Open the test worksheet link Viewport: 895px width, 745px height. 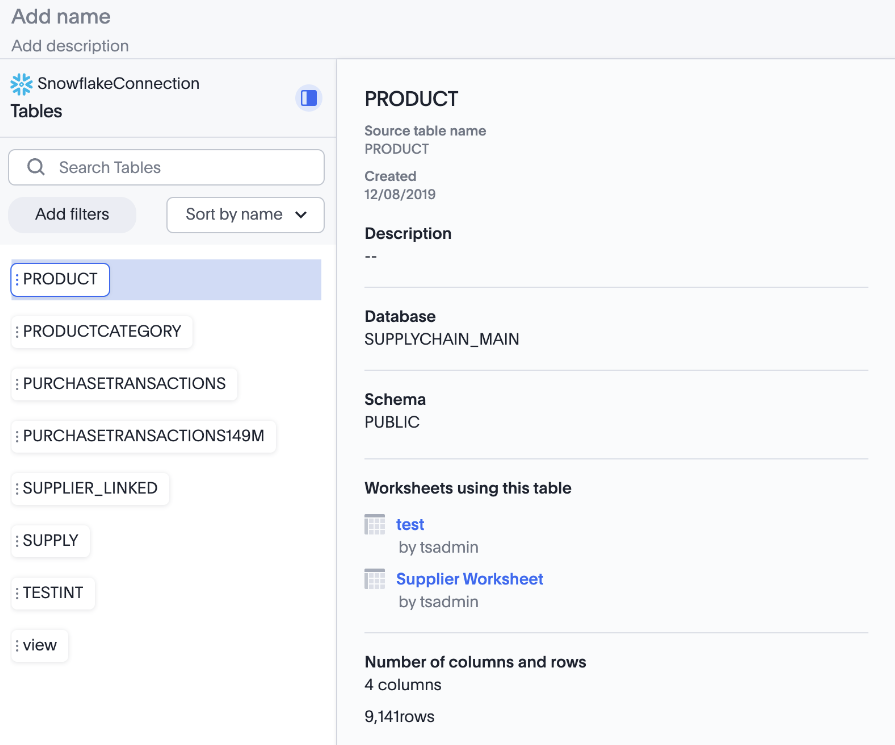[410, 525]
